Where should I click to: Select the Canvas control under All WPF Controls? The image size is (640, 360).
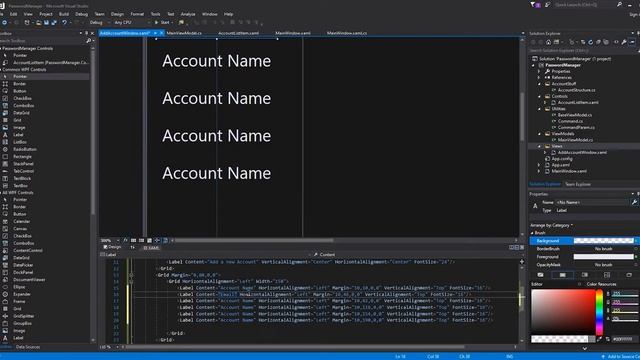click(x=20, y=229)
